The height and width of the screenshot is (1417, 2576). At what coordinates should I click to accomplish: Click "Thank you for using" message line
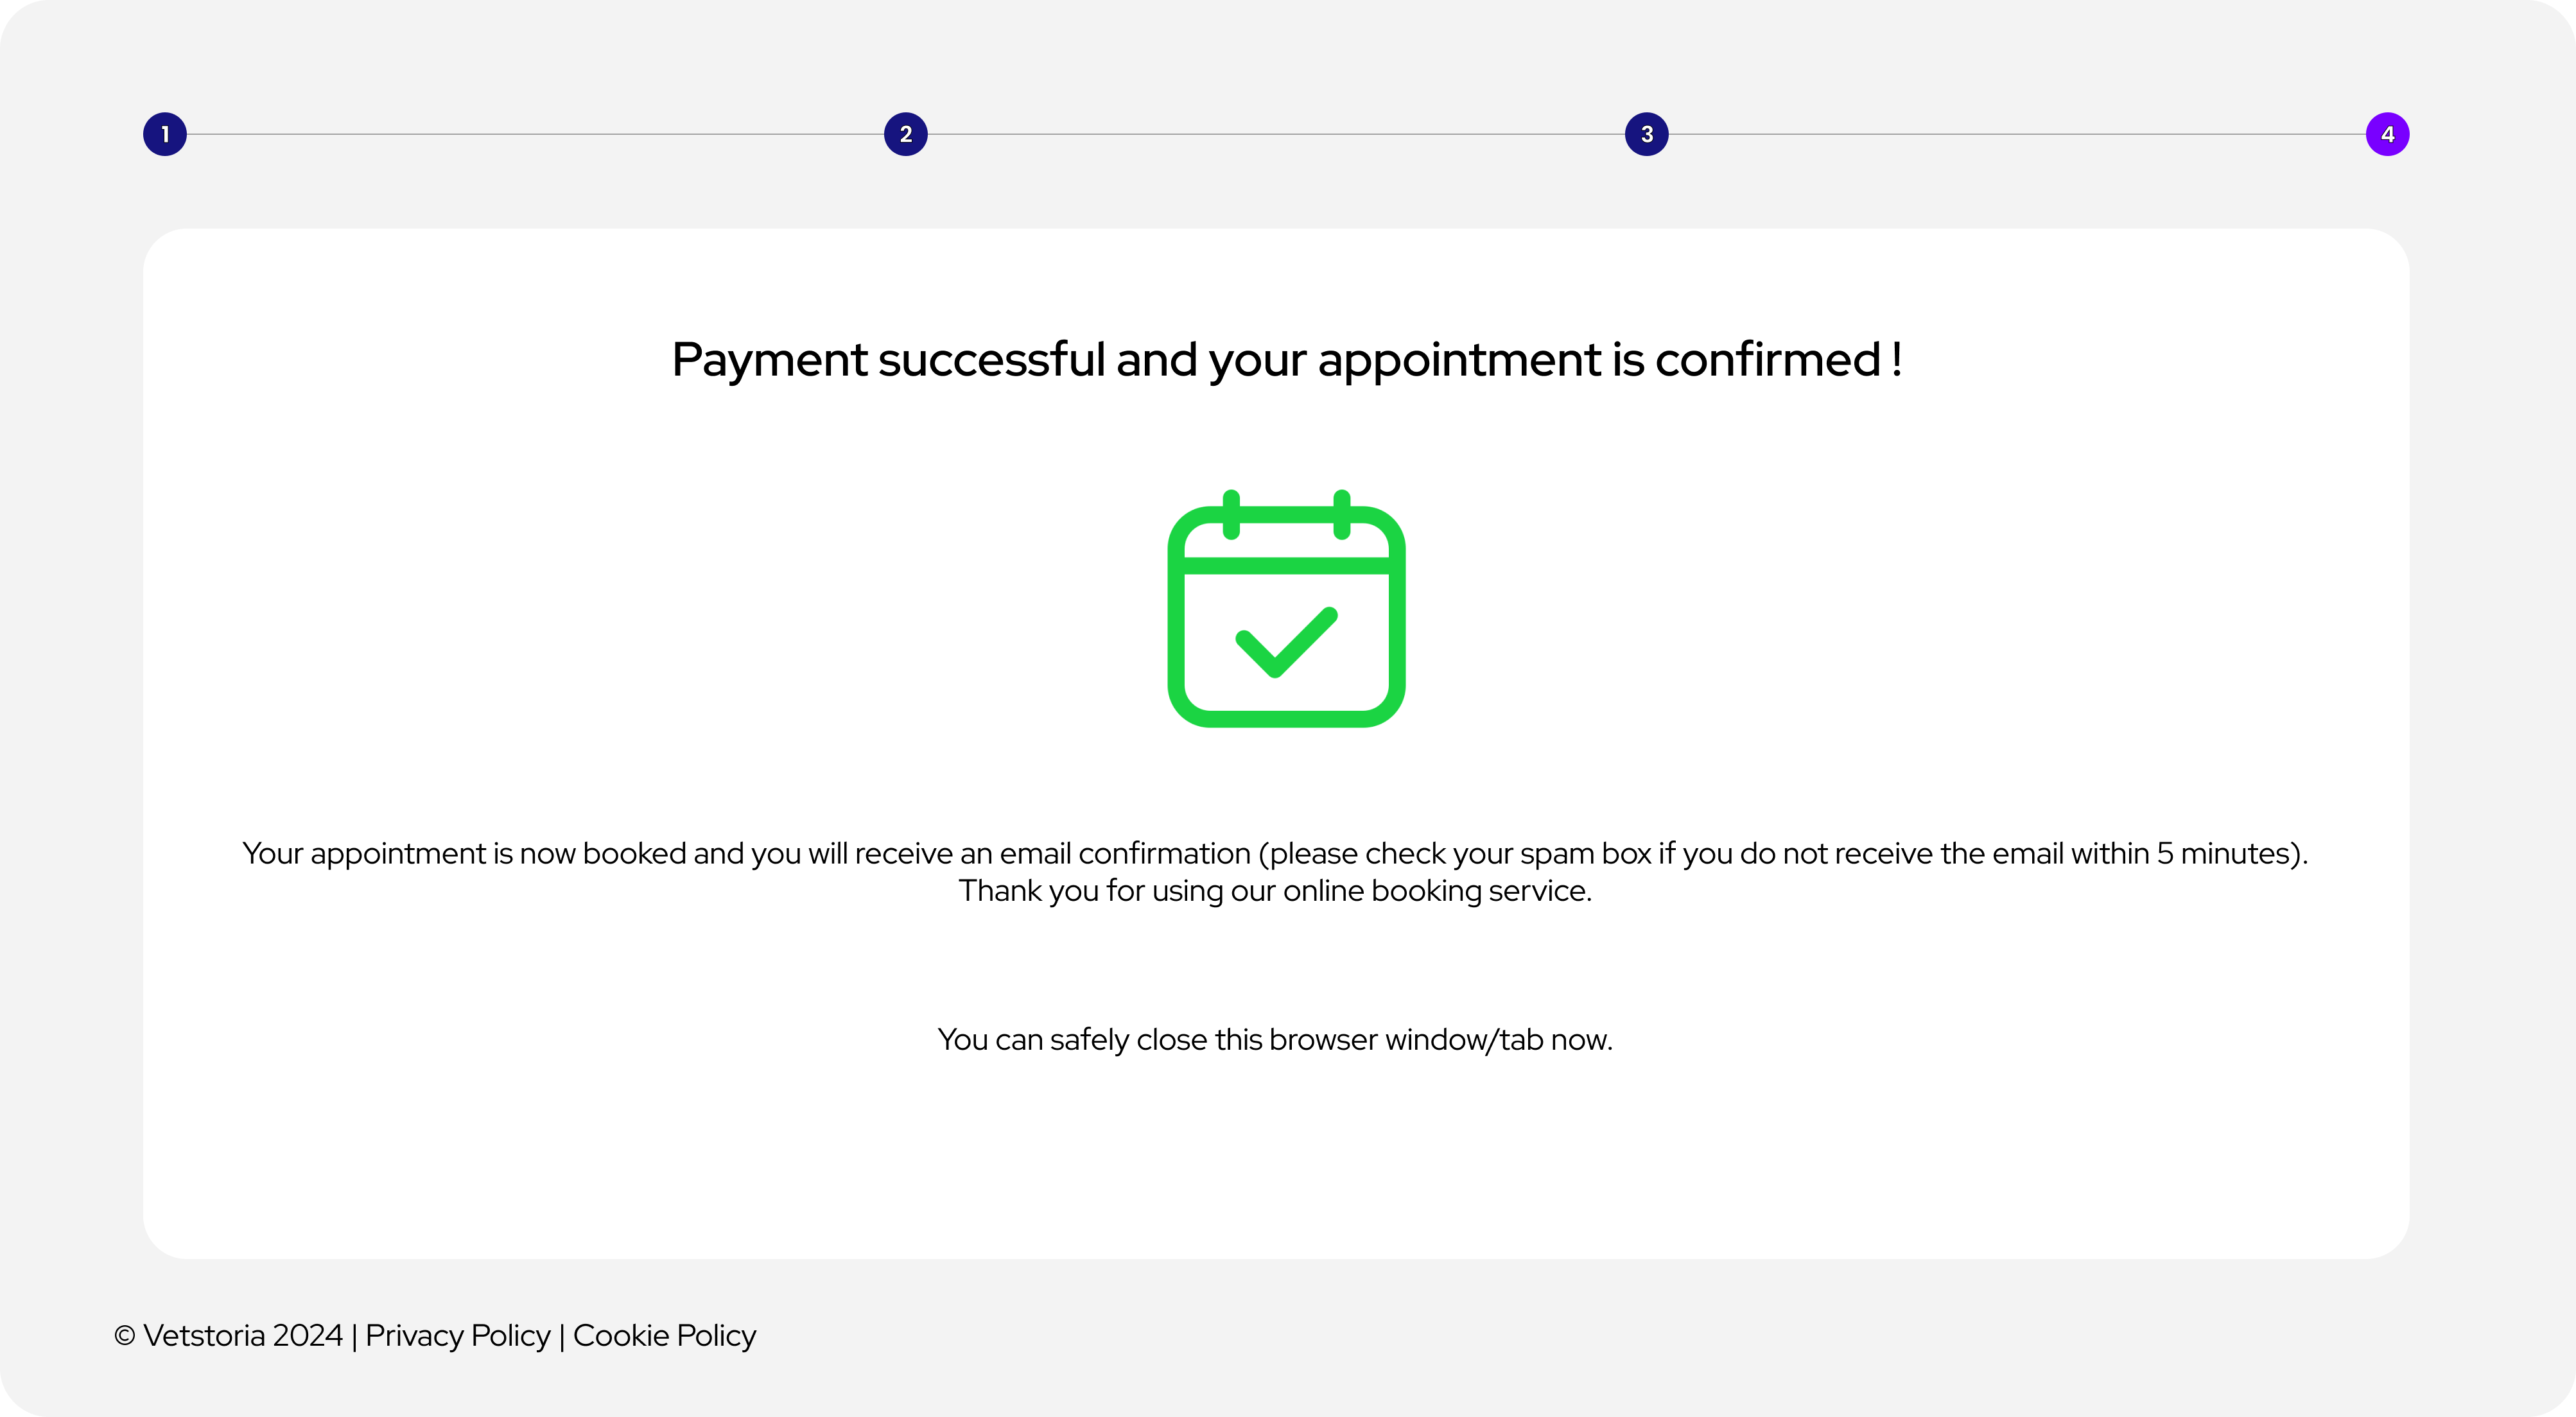(1275, 890)
